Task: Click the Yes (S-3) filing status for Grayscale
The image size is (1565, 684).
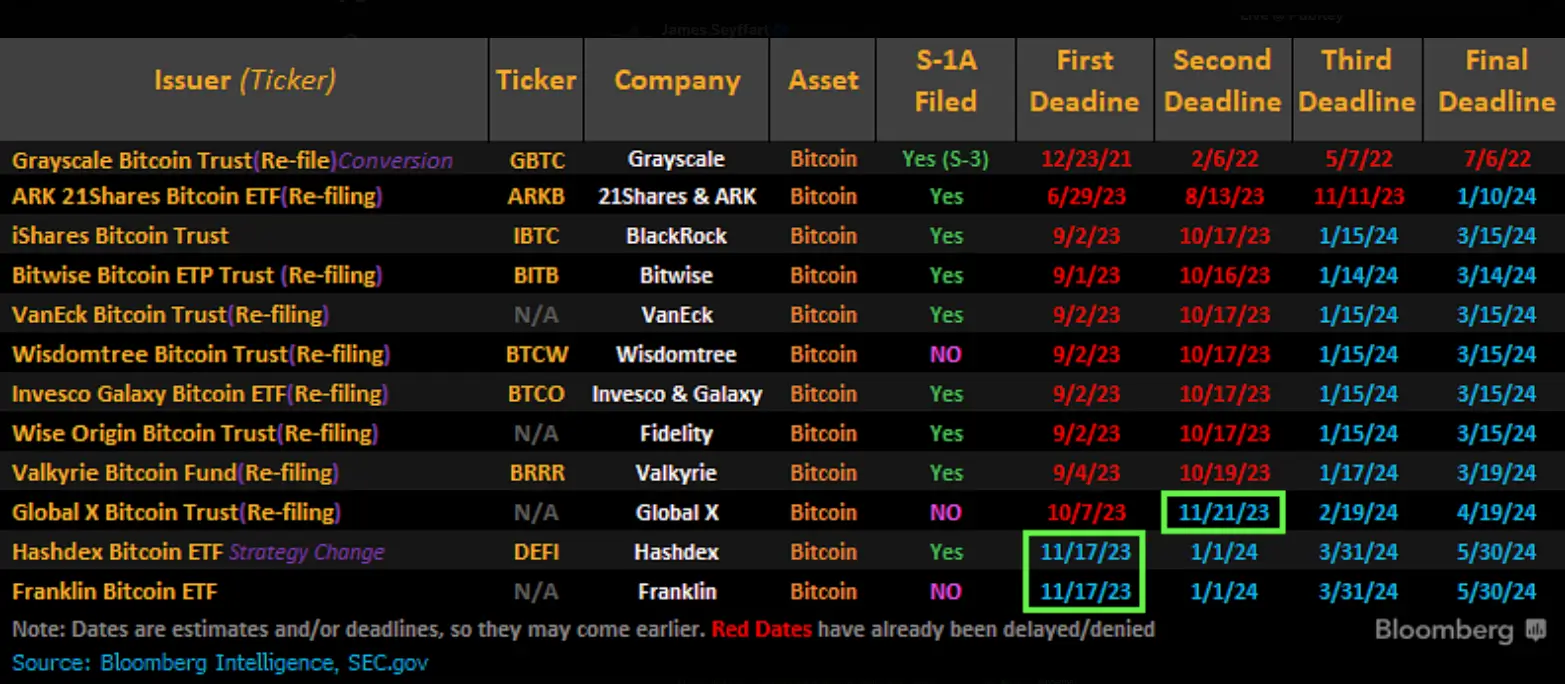Action: click(x=945, y=160)
